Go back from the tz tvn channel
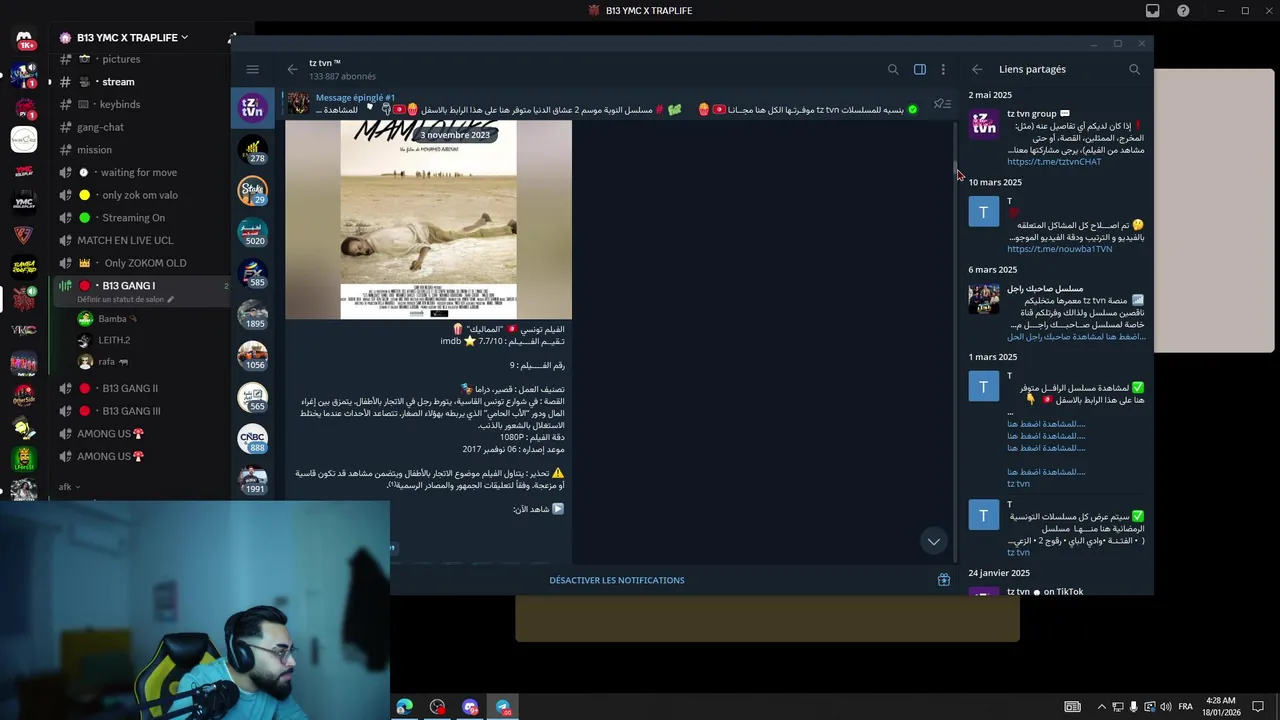 (x=292, y=69)
